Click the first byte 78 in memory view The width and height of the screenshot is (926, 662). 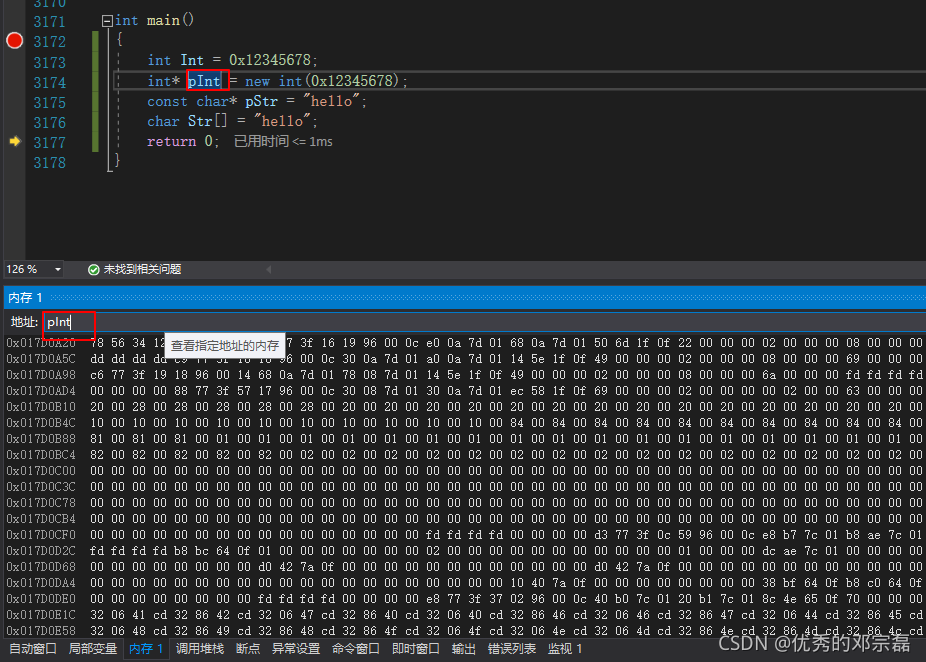(97, 343)
